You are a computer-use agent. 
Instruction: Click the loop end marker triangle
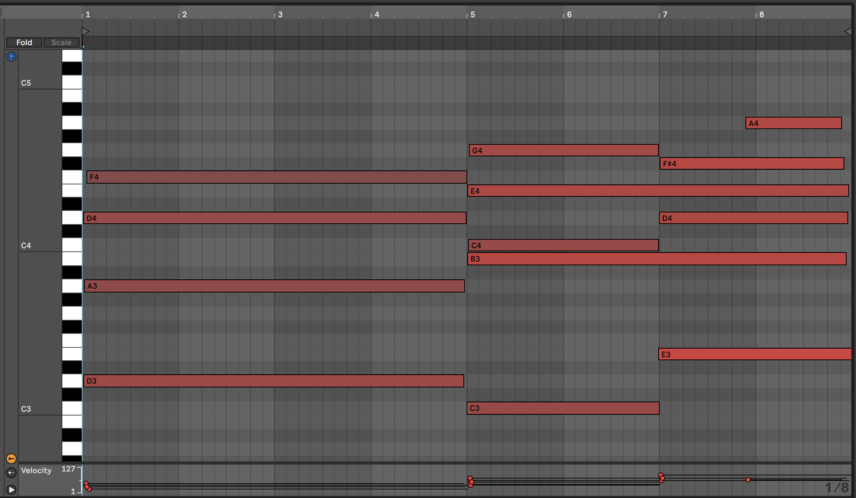point(848,31)
